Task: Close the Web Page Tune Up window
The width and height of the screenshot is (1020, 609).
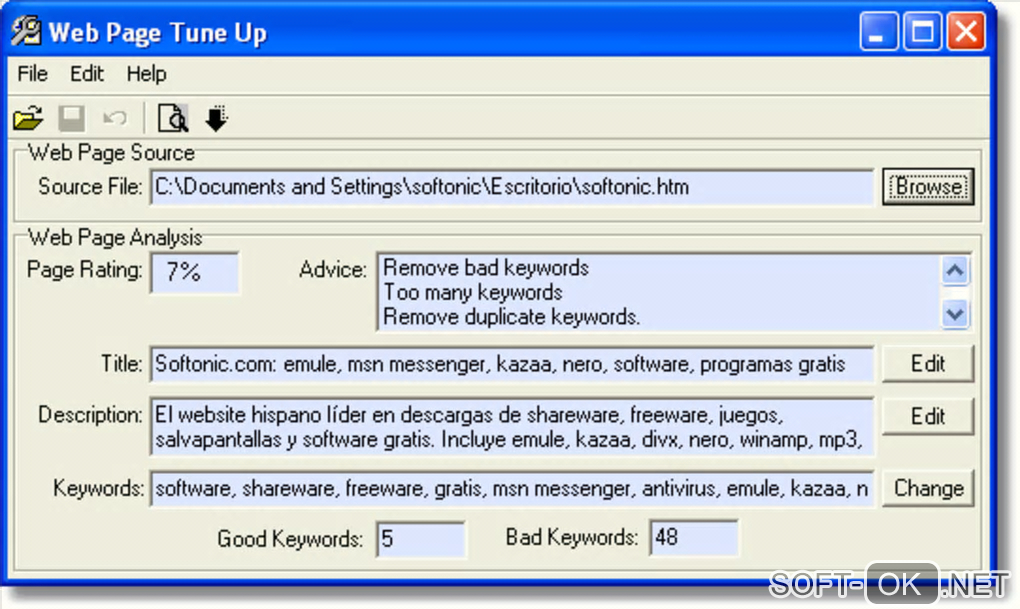Action: [966, 31]
